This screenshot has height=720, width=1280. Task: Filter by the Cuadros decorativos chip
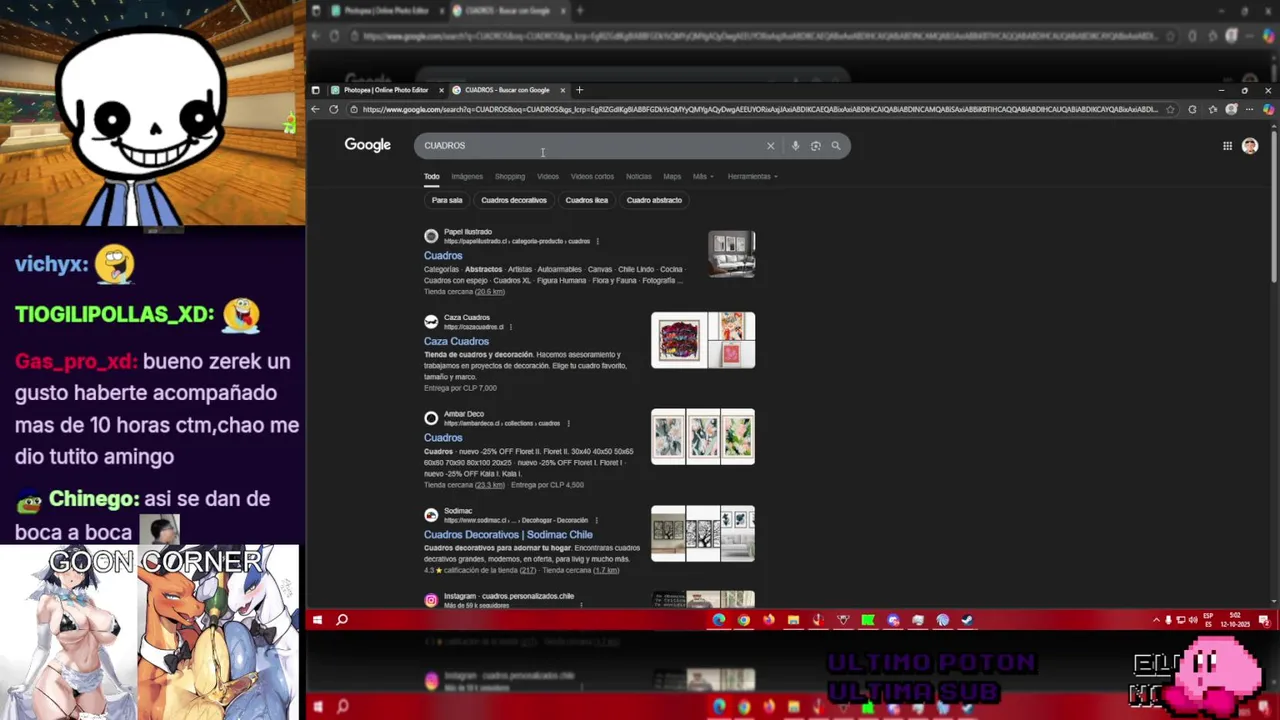pos(514,200)
